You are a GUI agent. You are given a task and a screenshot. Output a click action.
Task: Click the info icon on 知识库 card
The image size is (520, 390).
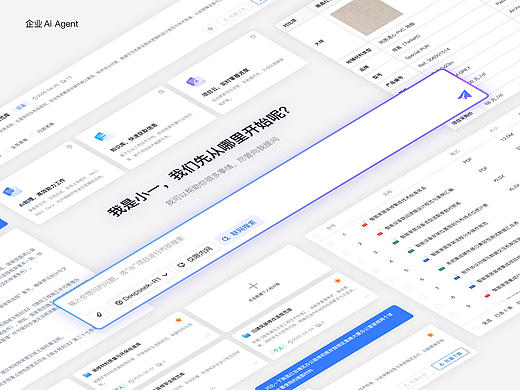click(161, 91)
